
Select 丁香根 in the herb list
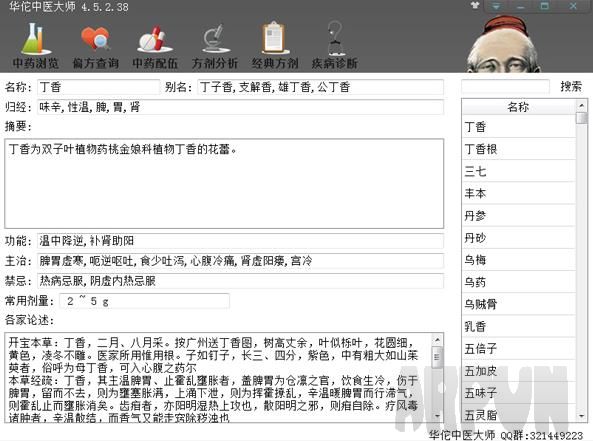click(519, 149)
